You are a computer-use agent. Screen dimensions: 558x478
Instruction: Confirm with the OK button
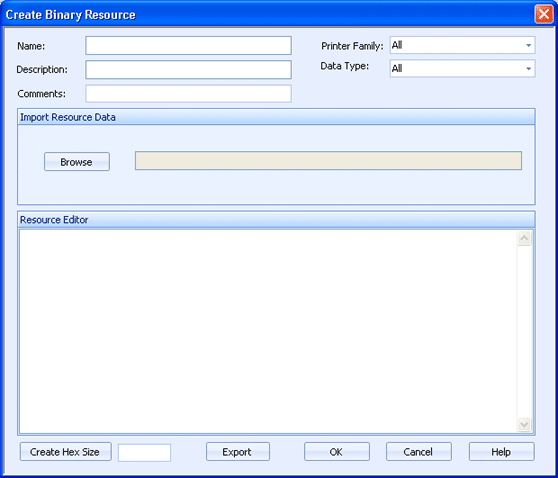[x=337, y=452]
